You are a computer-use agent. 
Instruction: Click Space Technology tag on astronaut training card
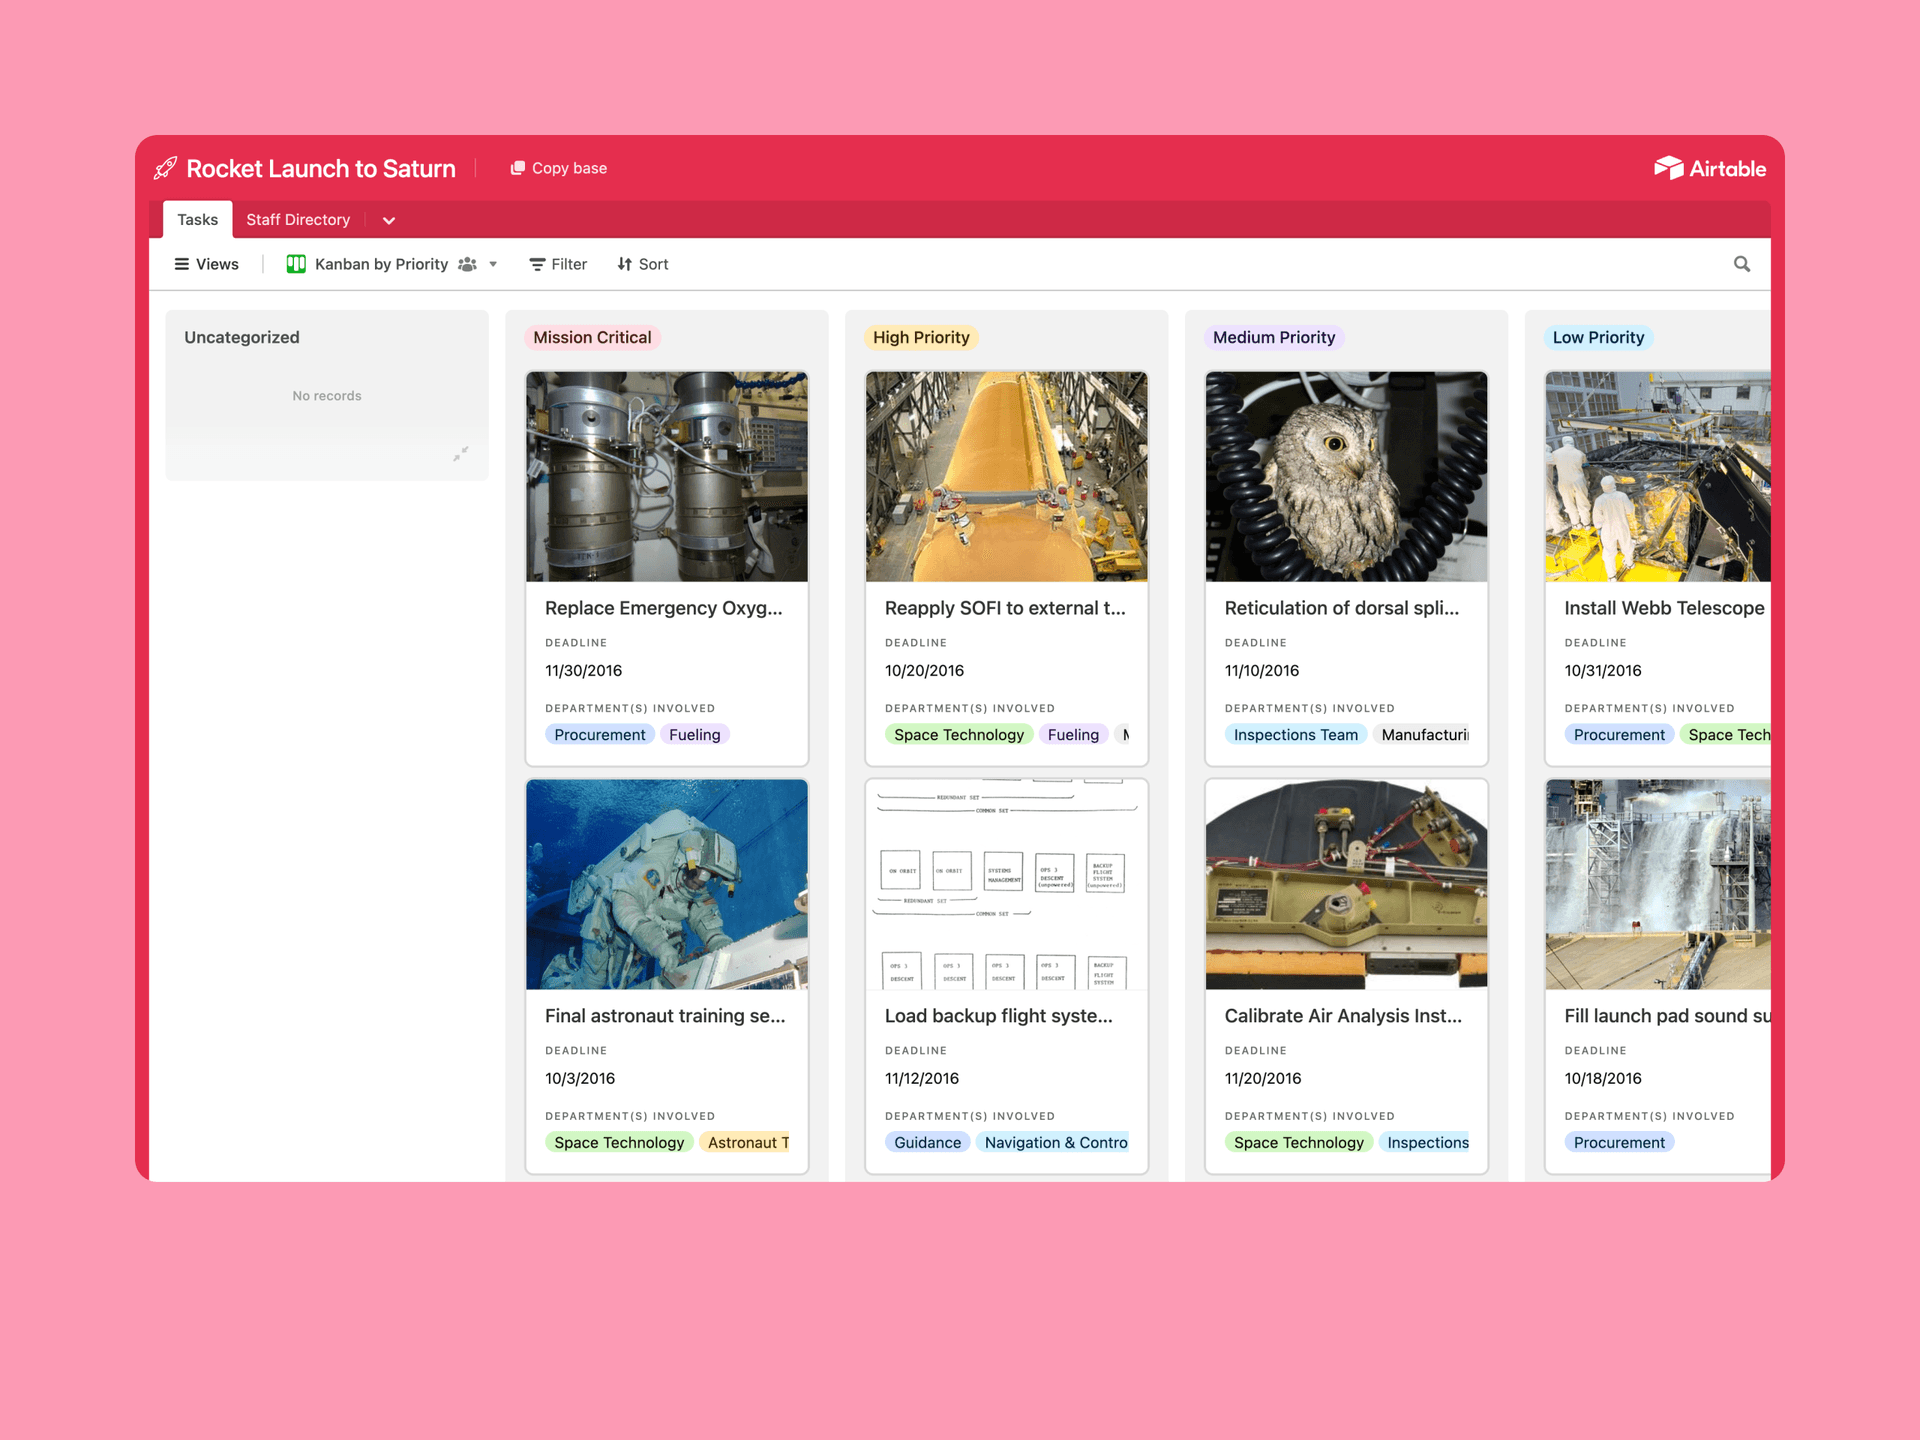point(619,1143)
